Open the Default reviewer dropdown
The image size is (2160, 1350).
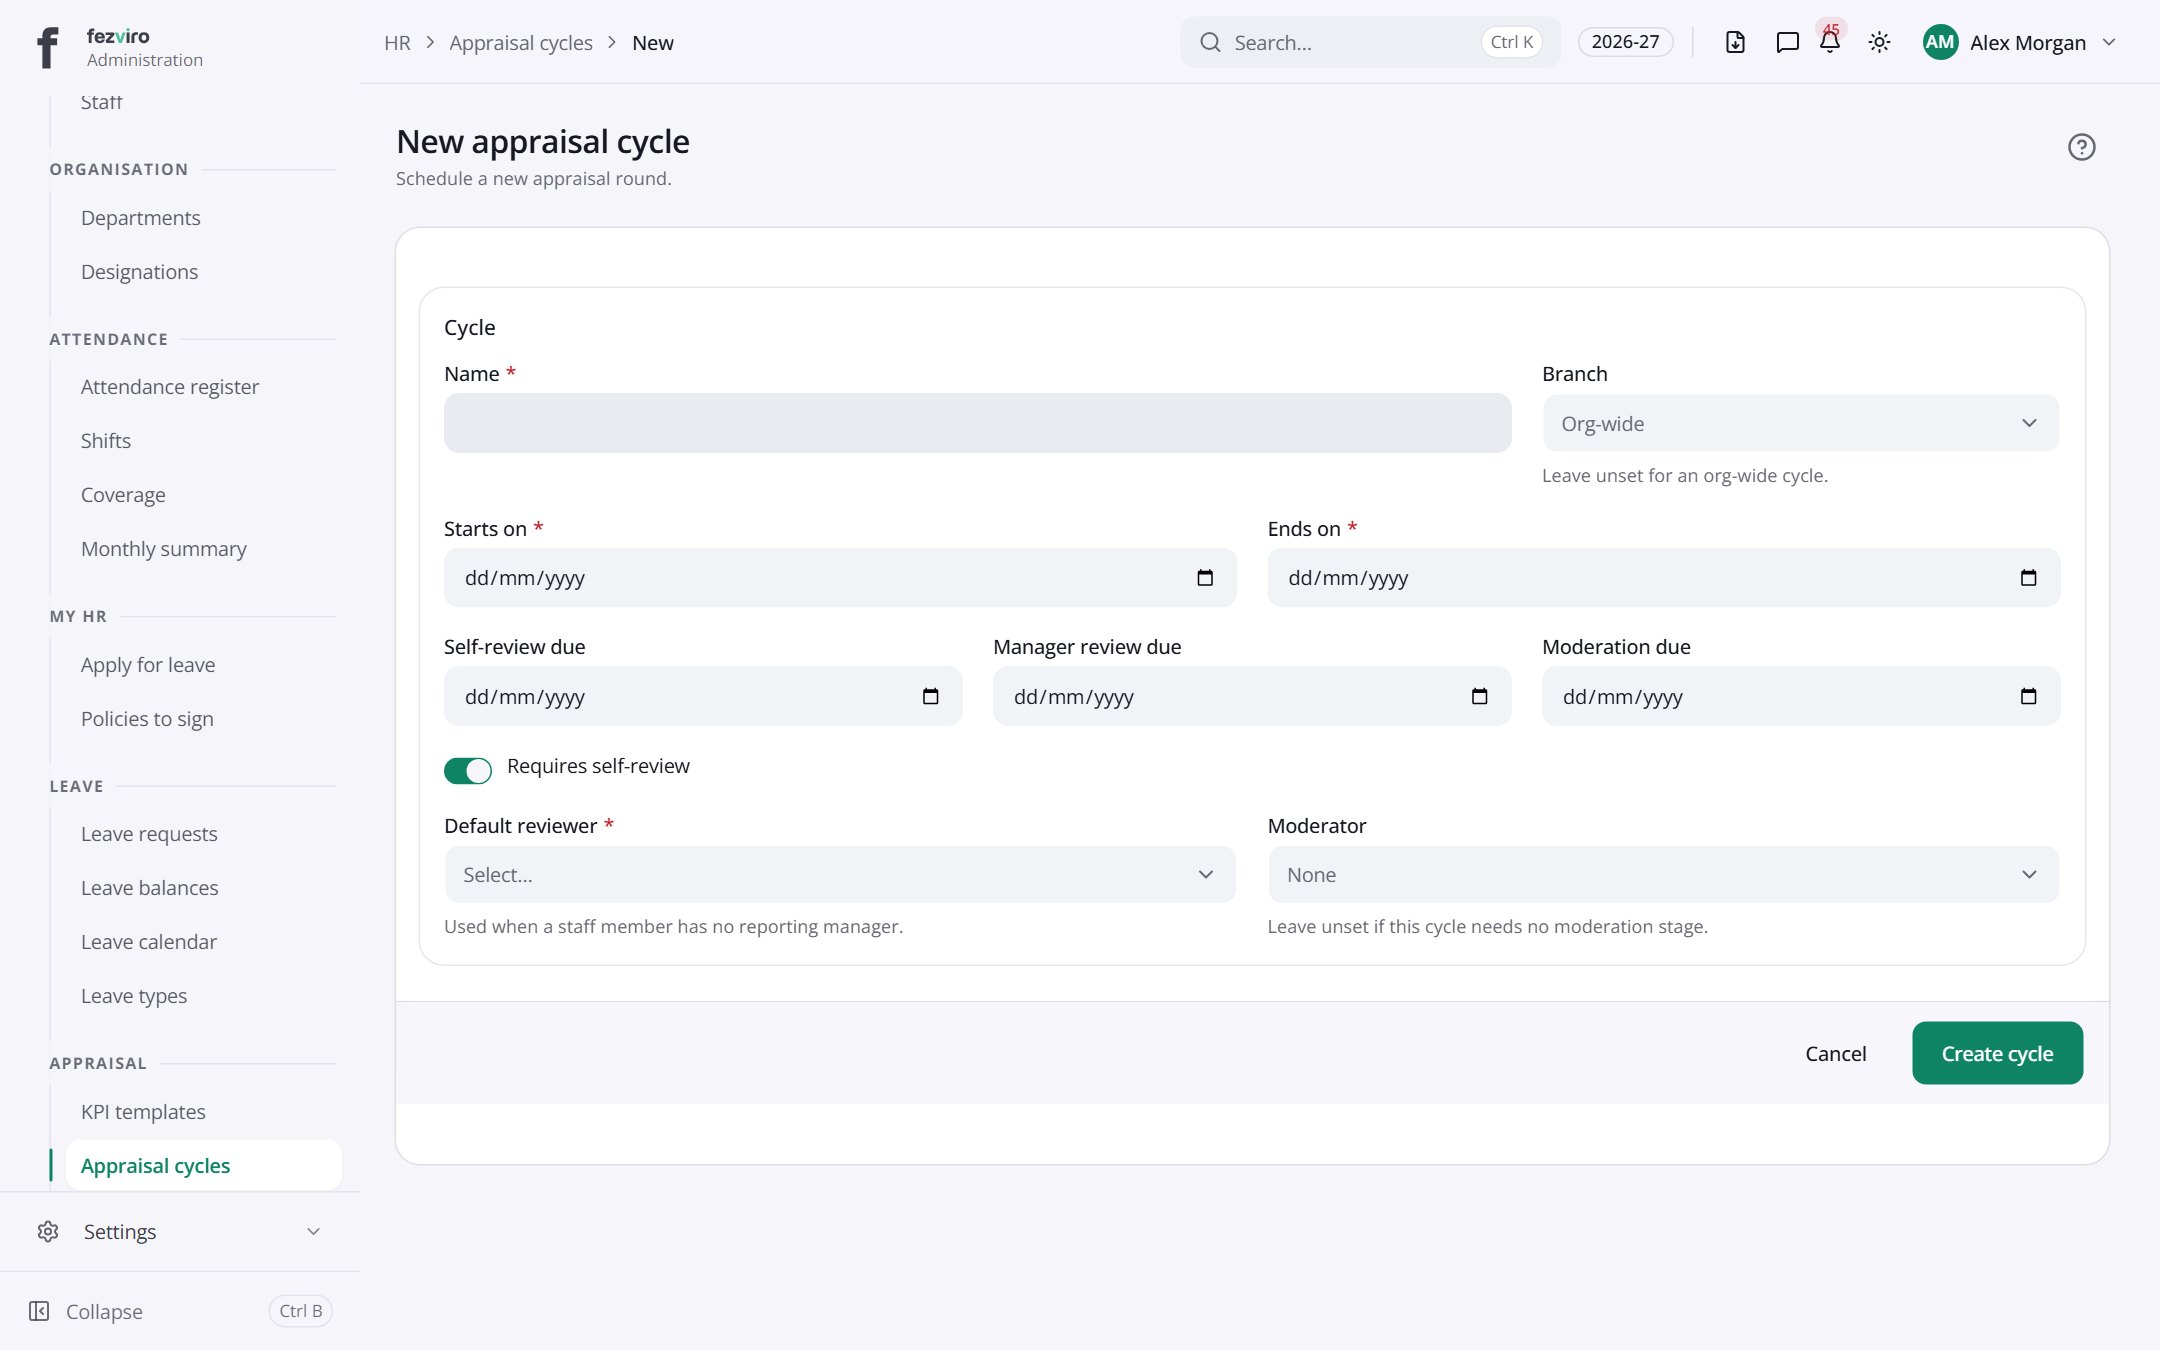840,875
